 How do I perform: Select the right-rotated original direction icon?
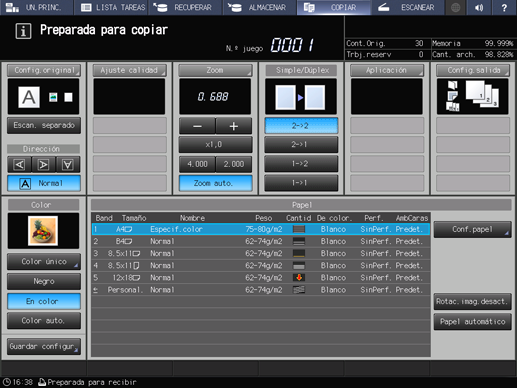[43, 165]
